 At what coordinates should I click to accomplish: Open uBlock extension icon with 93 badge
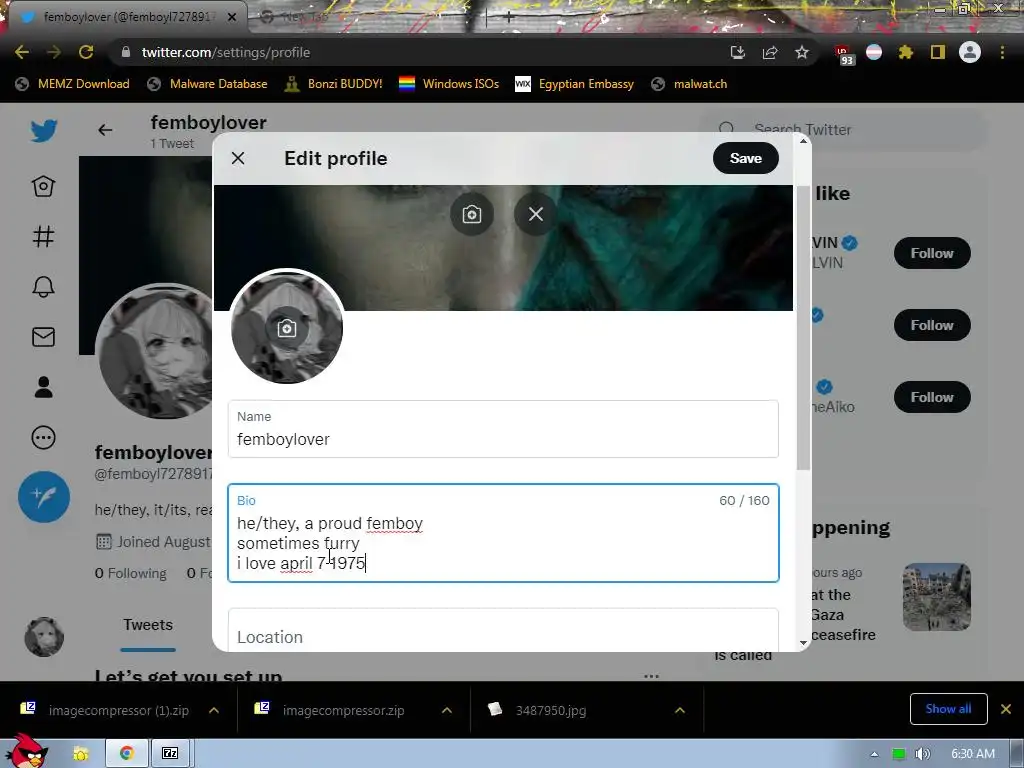(843, 54)
